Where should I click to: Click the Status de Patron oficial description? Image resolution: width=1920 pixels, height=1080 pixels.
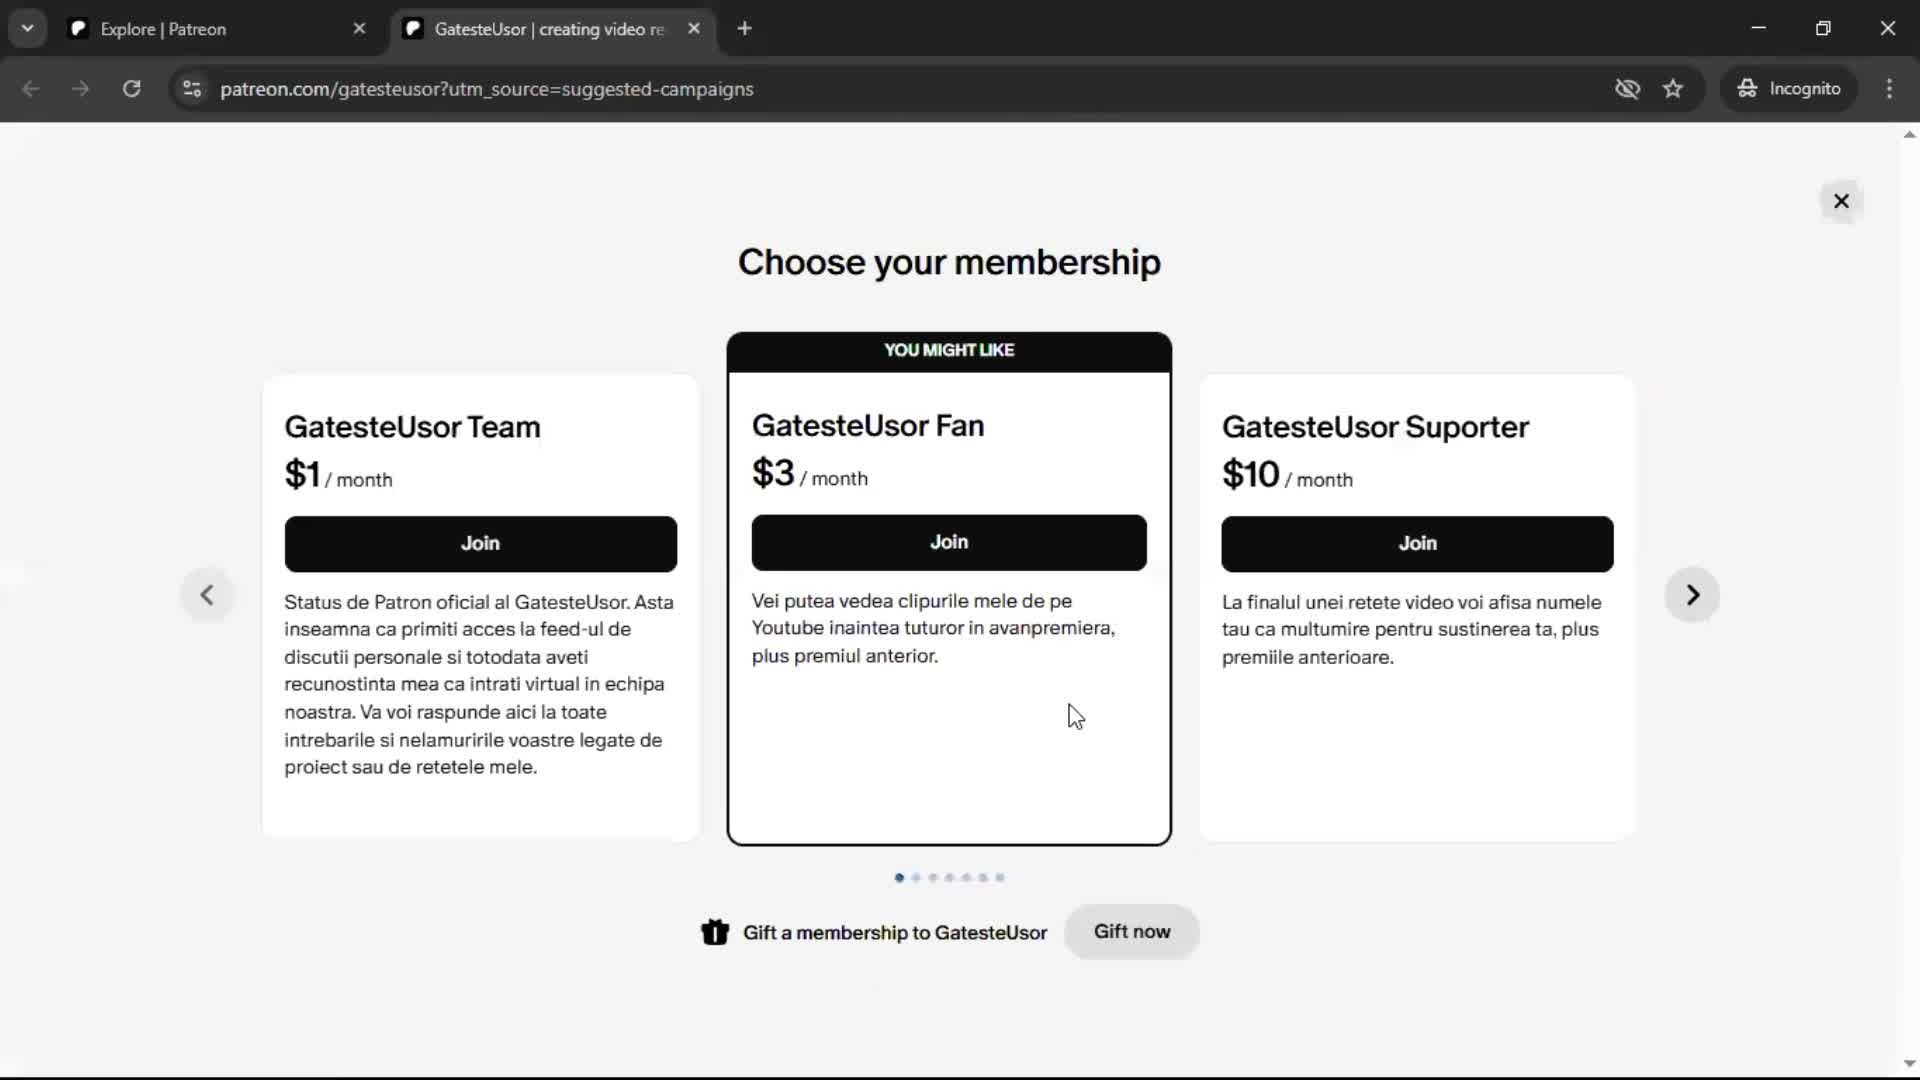coord(480,684)
